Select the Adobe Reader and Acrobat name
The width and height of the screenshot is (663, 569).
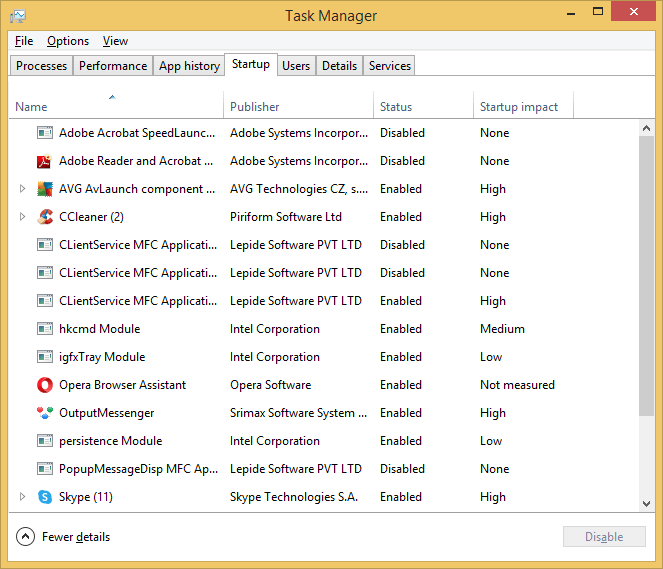click(136, 161)
